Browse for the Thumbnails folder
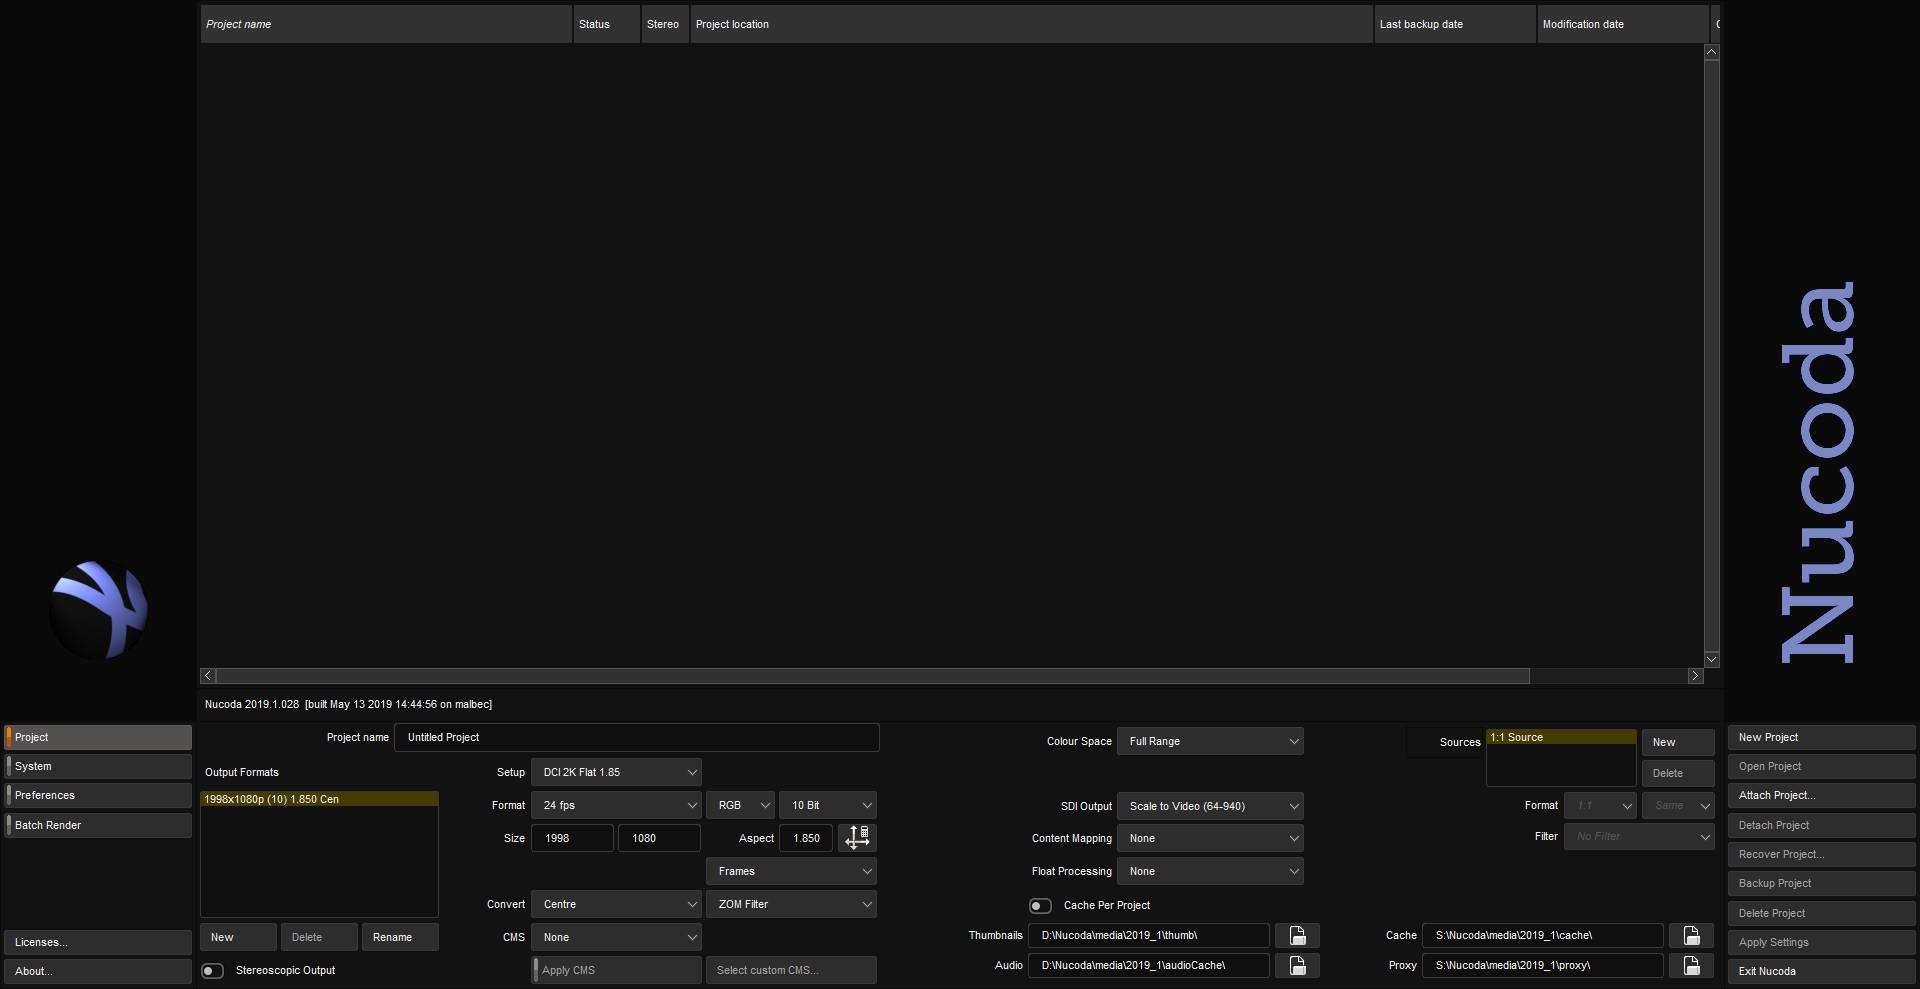The width and height of the screenshot is (1920, 989). (1297, 936)
